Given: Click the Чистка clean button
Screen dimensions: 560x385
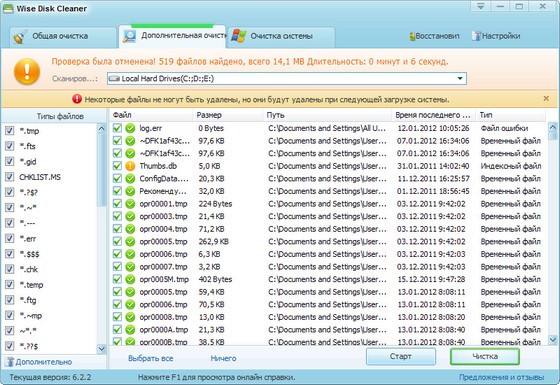Looking at the screenshot, I should (485, 356).
